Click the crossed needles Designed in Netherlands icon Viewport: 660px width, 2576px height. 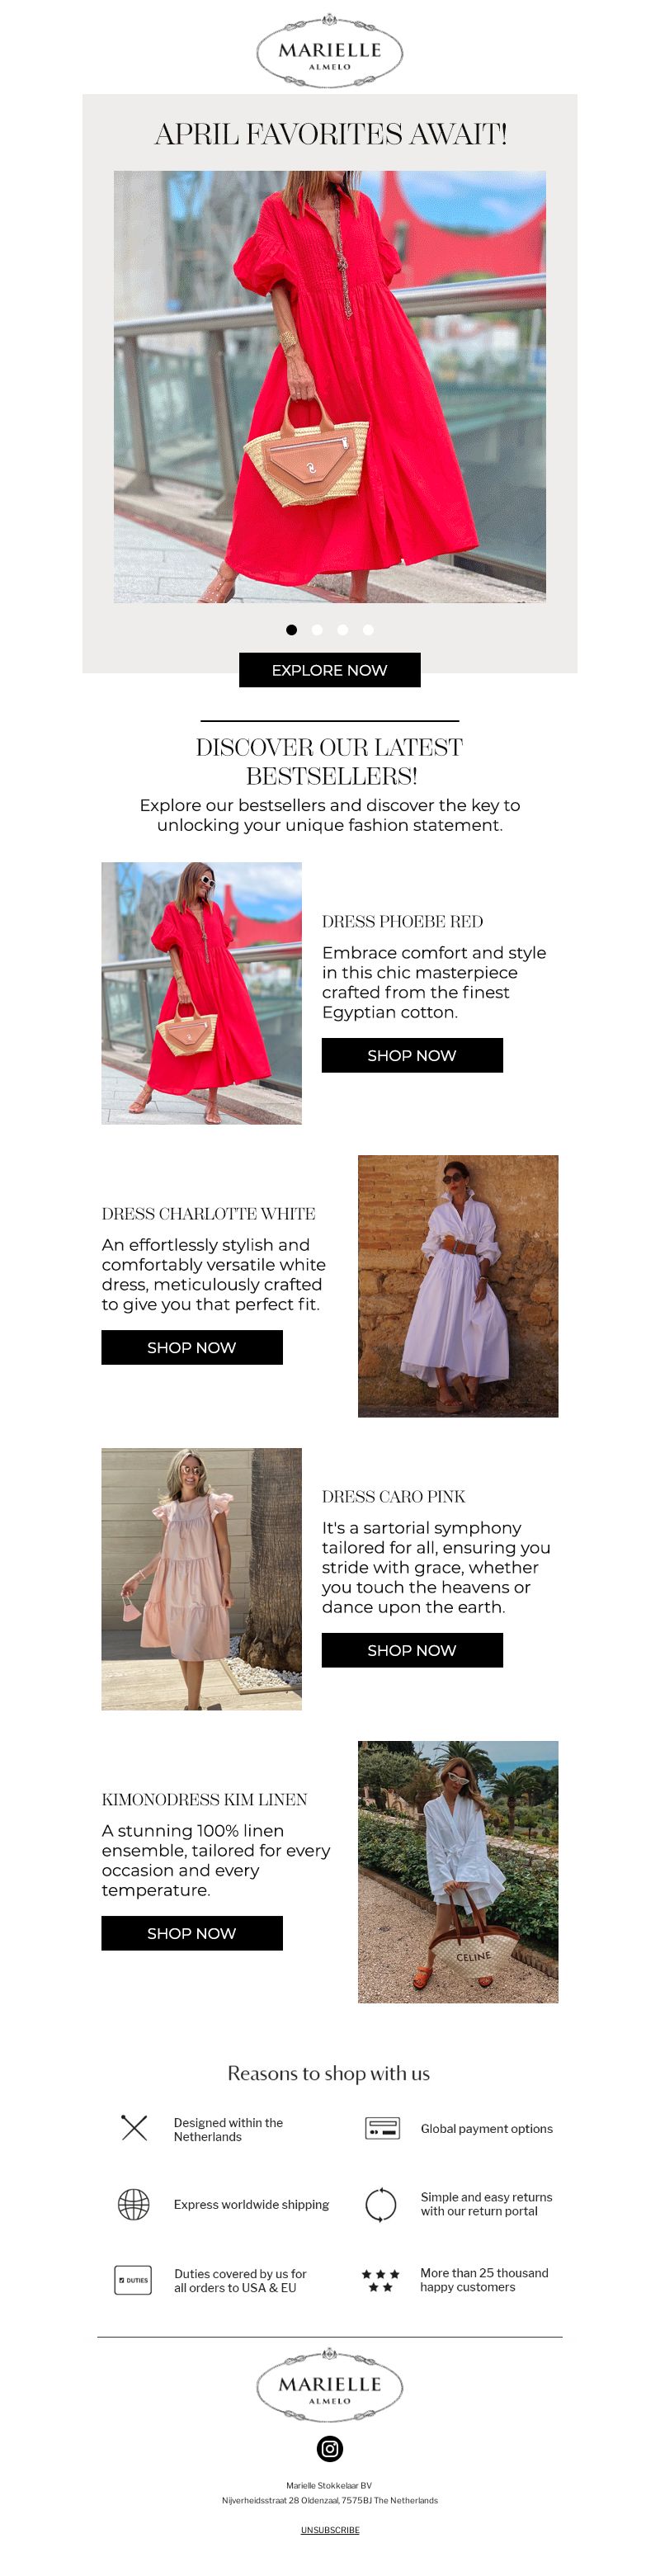(x=134, y=2128)
